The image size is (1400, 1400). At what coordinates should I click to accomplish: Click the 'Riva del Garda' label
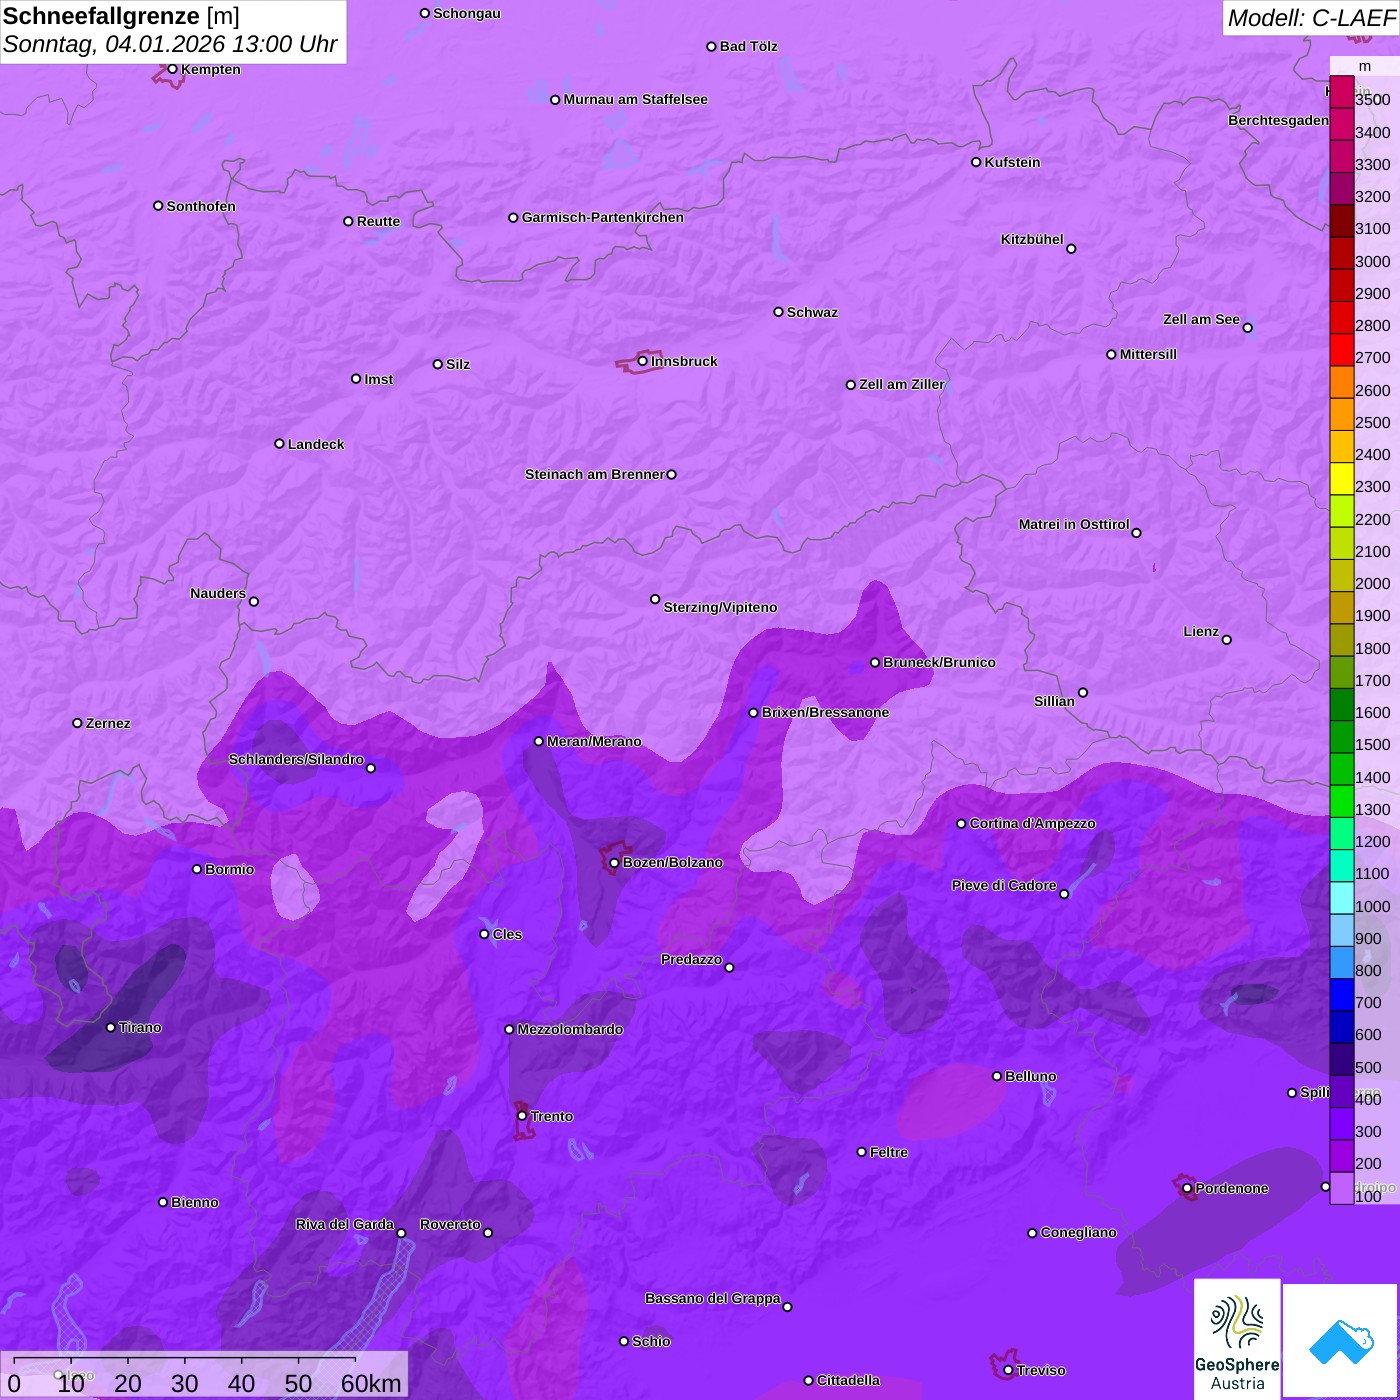tap(345, 1224)
